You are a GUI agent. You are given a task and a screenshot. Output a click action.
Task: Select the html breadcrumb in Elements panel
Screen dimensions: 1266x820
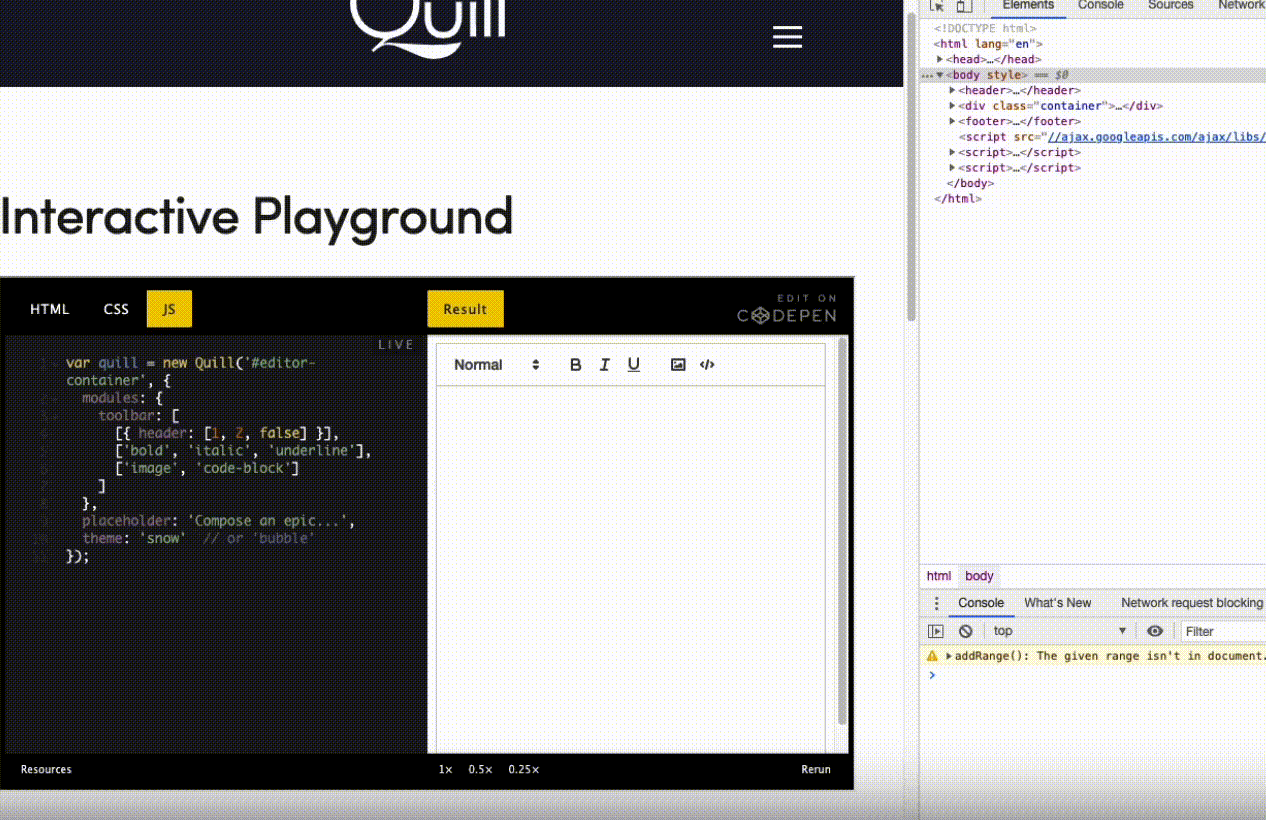(939, 576)
